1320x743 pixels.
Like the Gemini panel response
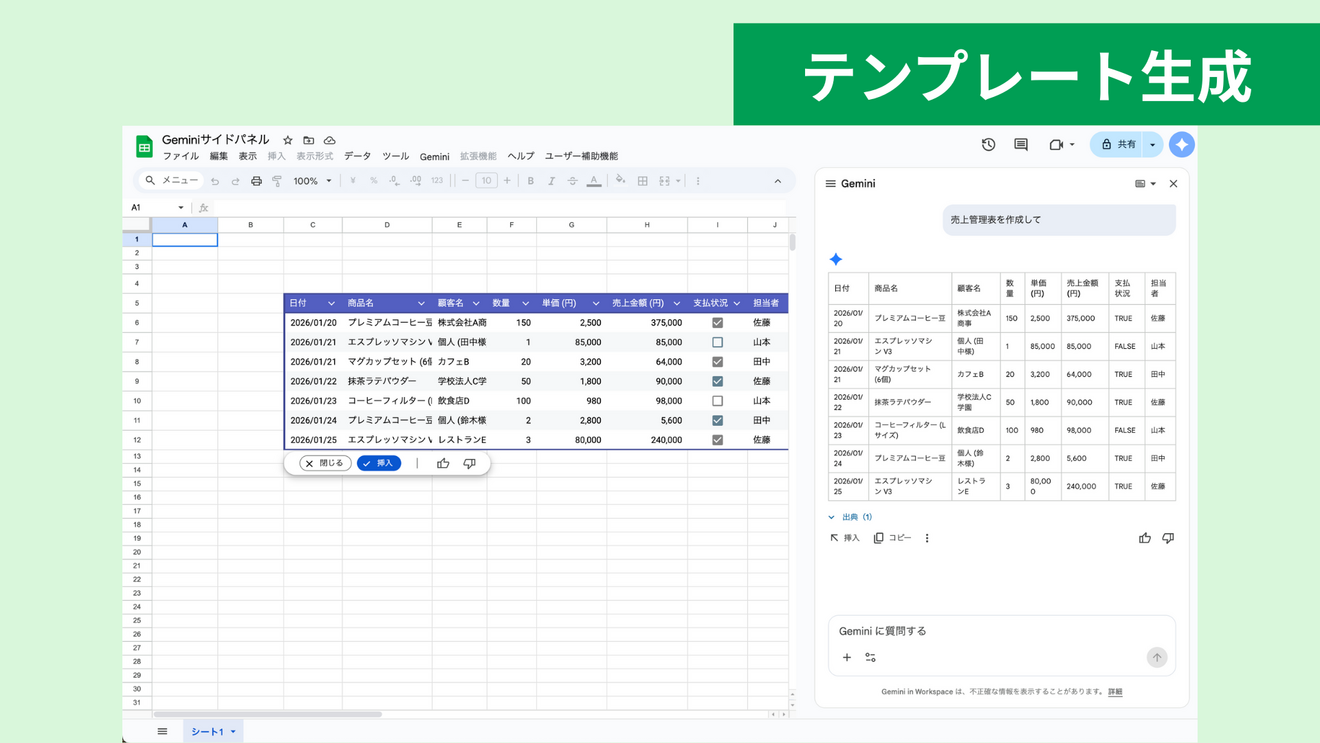coord(1144,538)
